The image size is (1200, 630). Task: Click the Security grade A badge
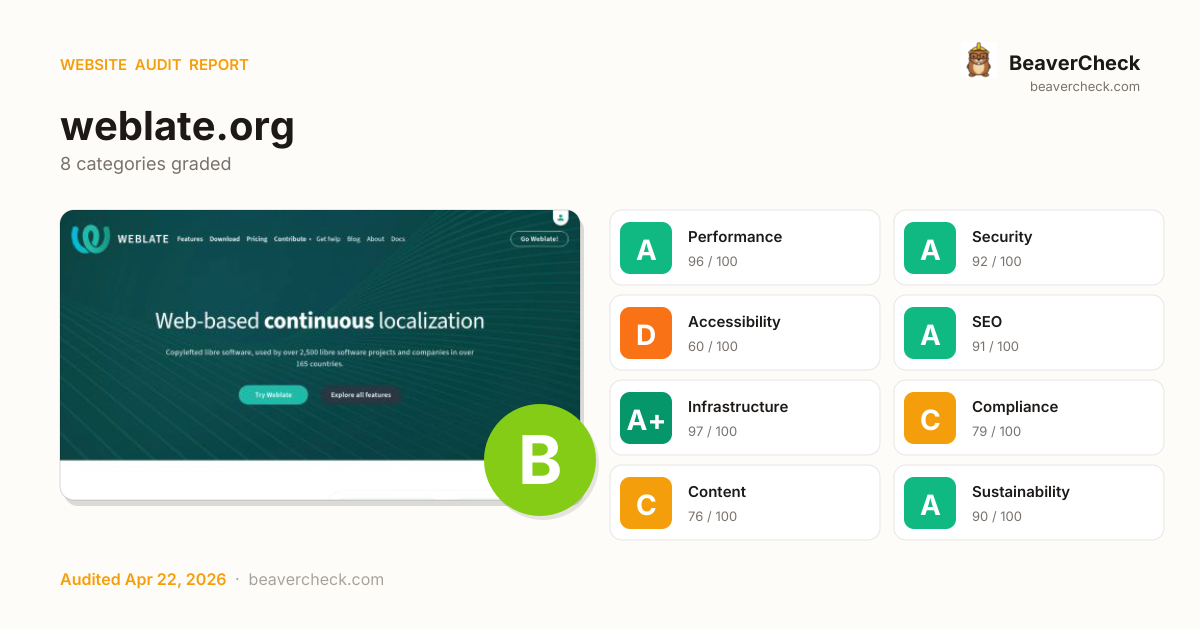click(930, 248)
